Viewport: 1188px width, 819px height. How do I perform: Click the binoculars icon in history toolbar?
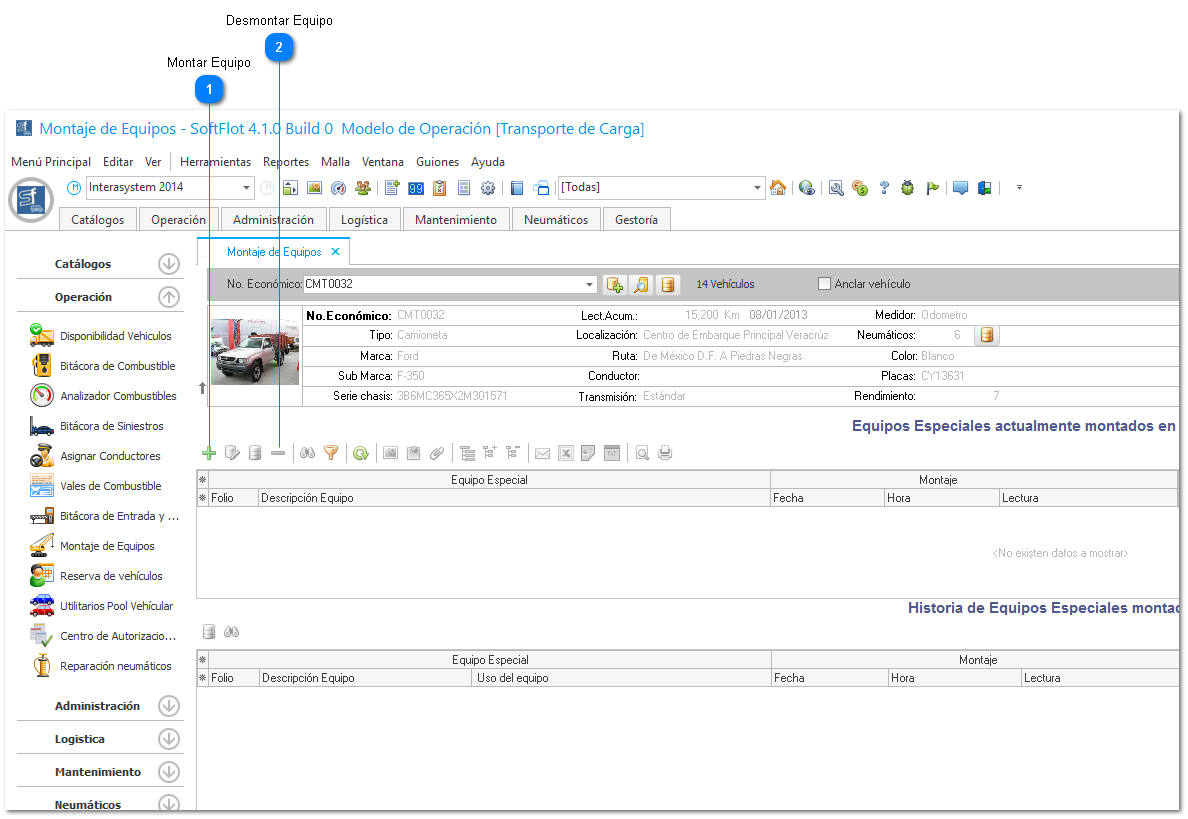(231, 632)
